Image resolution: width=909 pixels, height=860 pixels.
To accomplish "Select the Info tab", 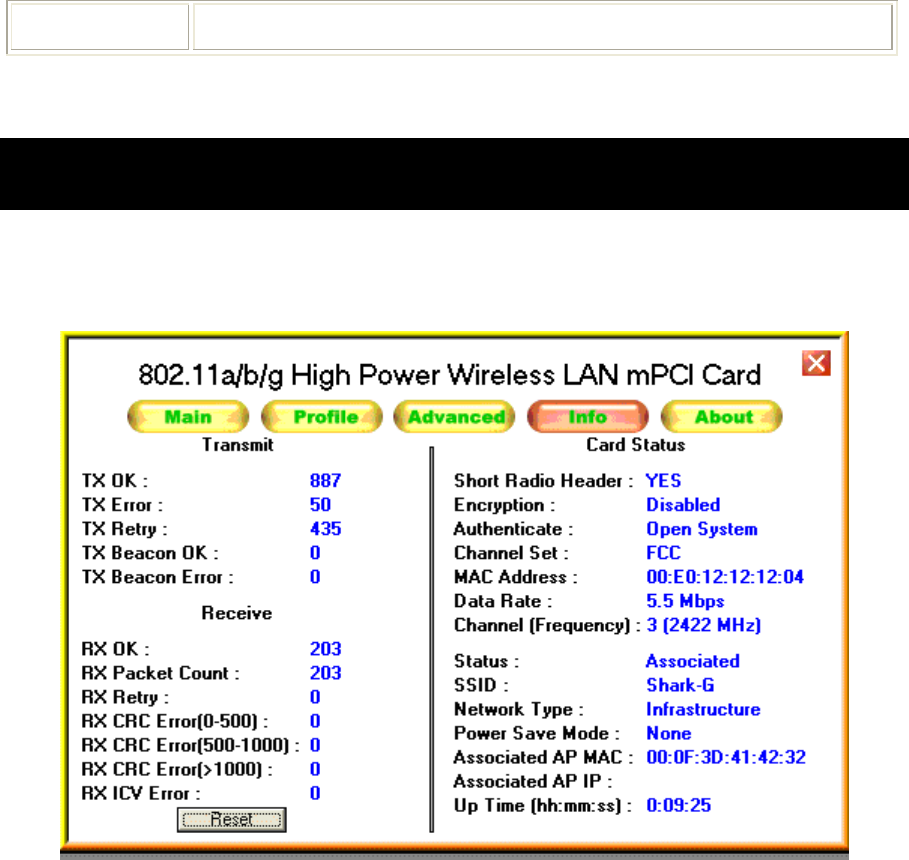I will [x=588, y=416].
